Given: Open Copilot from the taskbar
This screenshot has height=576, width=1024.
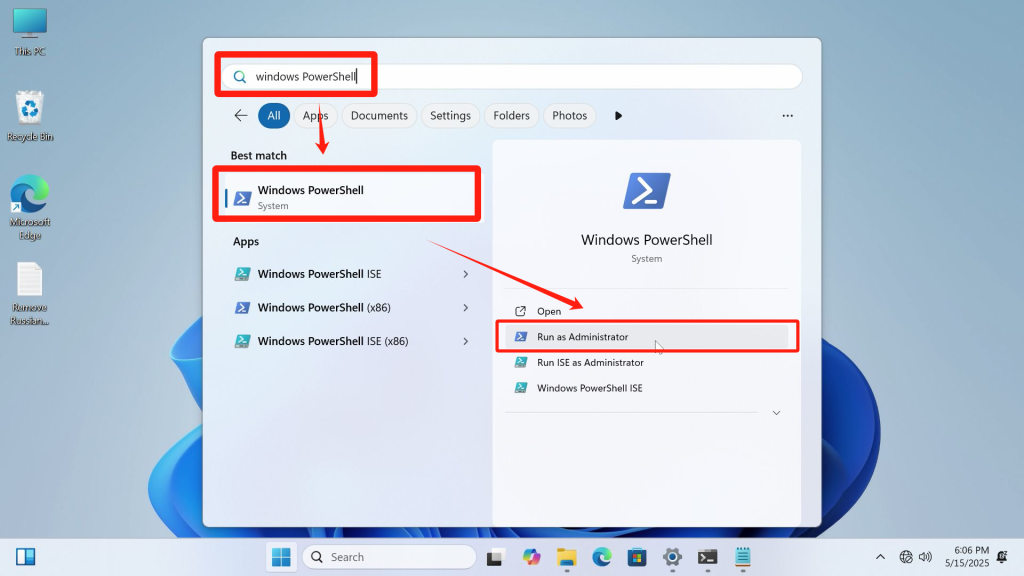Looking at the screenshot, I should [531, 557].
